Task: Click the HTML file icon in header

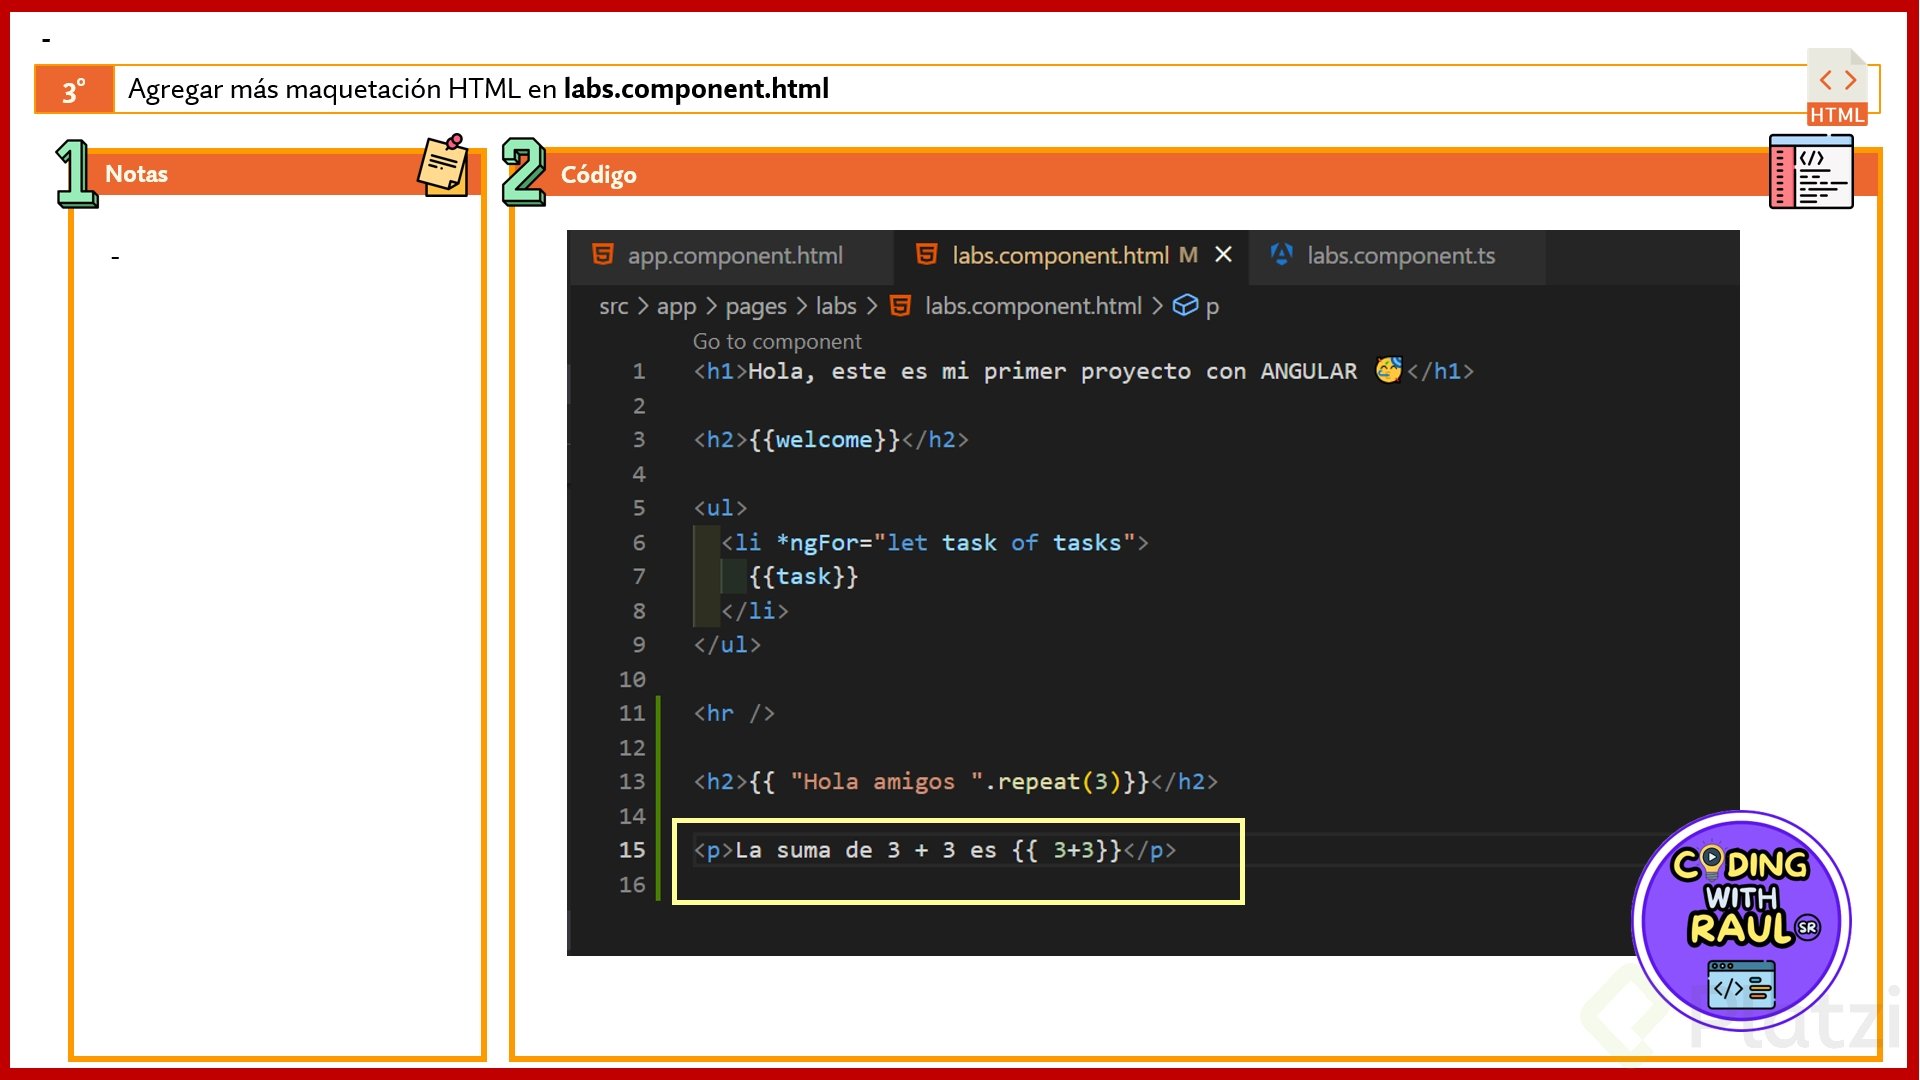Action: (1837, 88)
